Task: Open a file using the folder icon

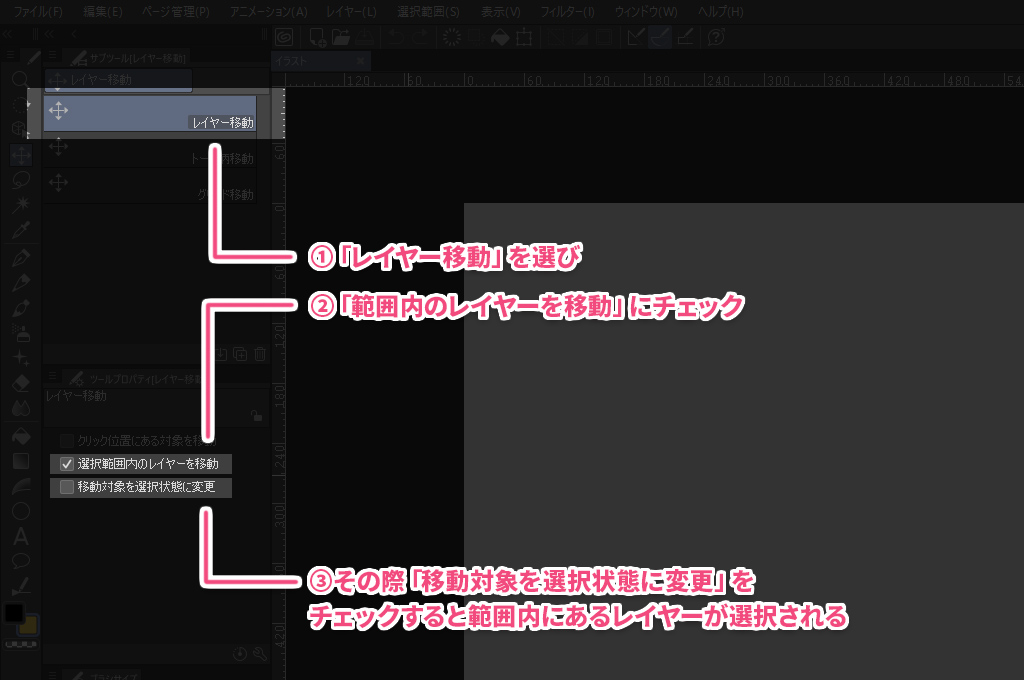Action: 340,37
